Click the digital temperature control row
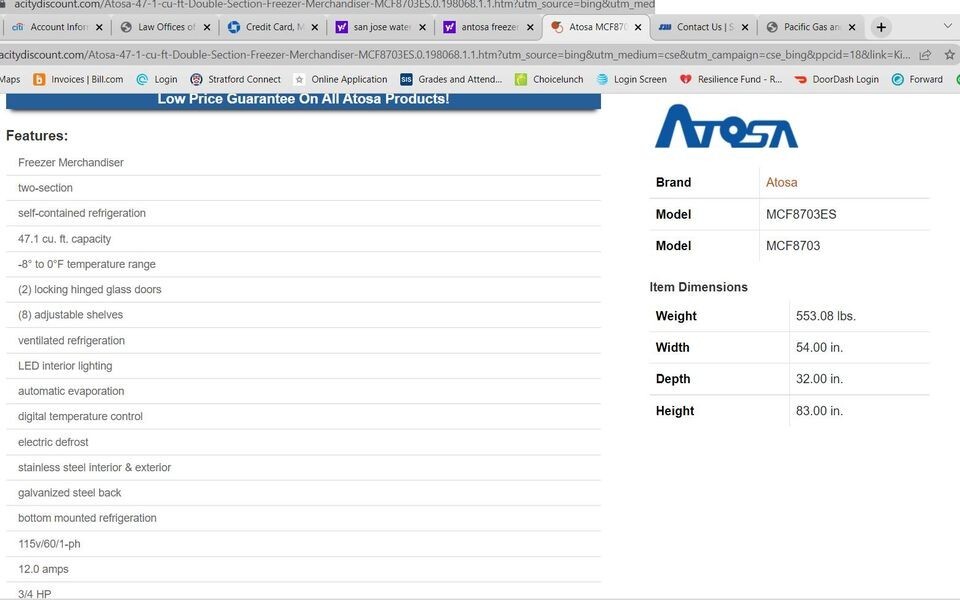 tap(303, 416)
